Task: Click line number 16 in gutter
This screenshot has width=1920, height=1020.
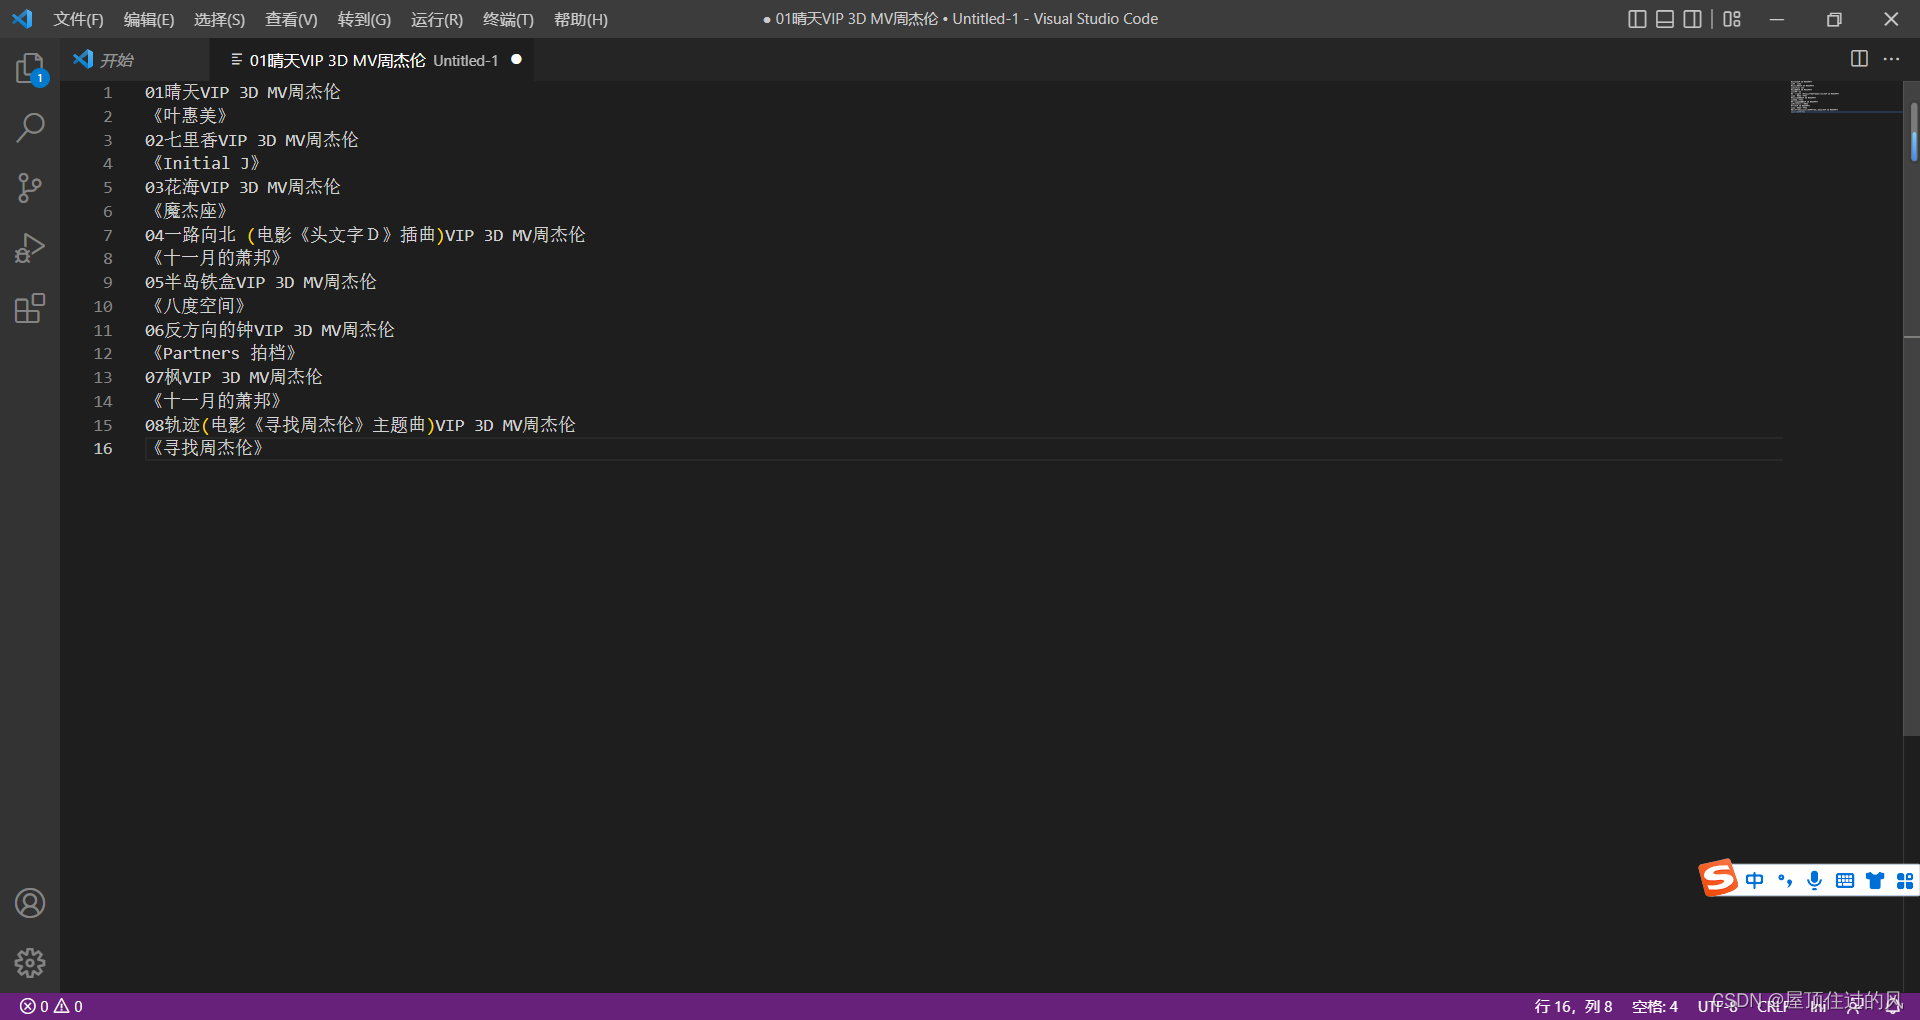Action: coord(103,449)
